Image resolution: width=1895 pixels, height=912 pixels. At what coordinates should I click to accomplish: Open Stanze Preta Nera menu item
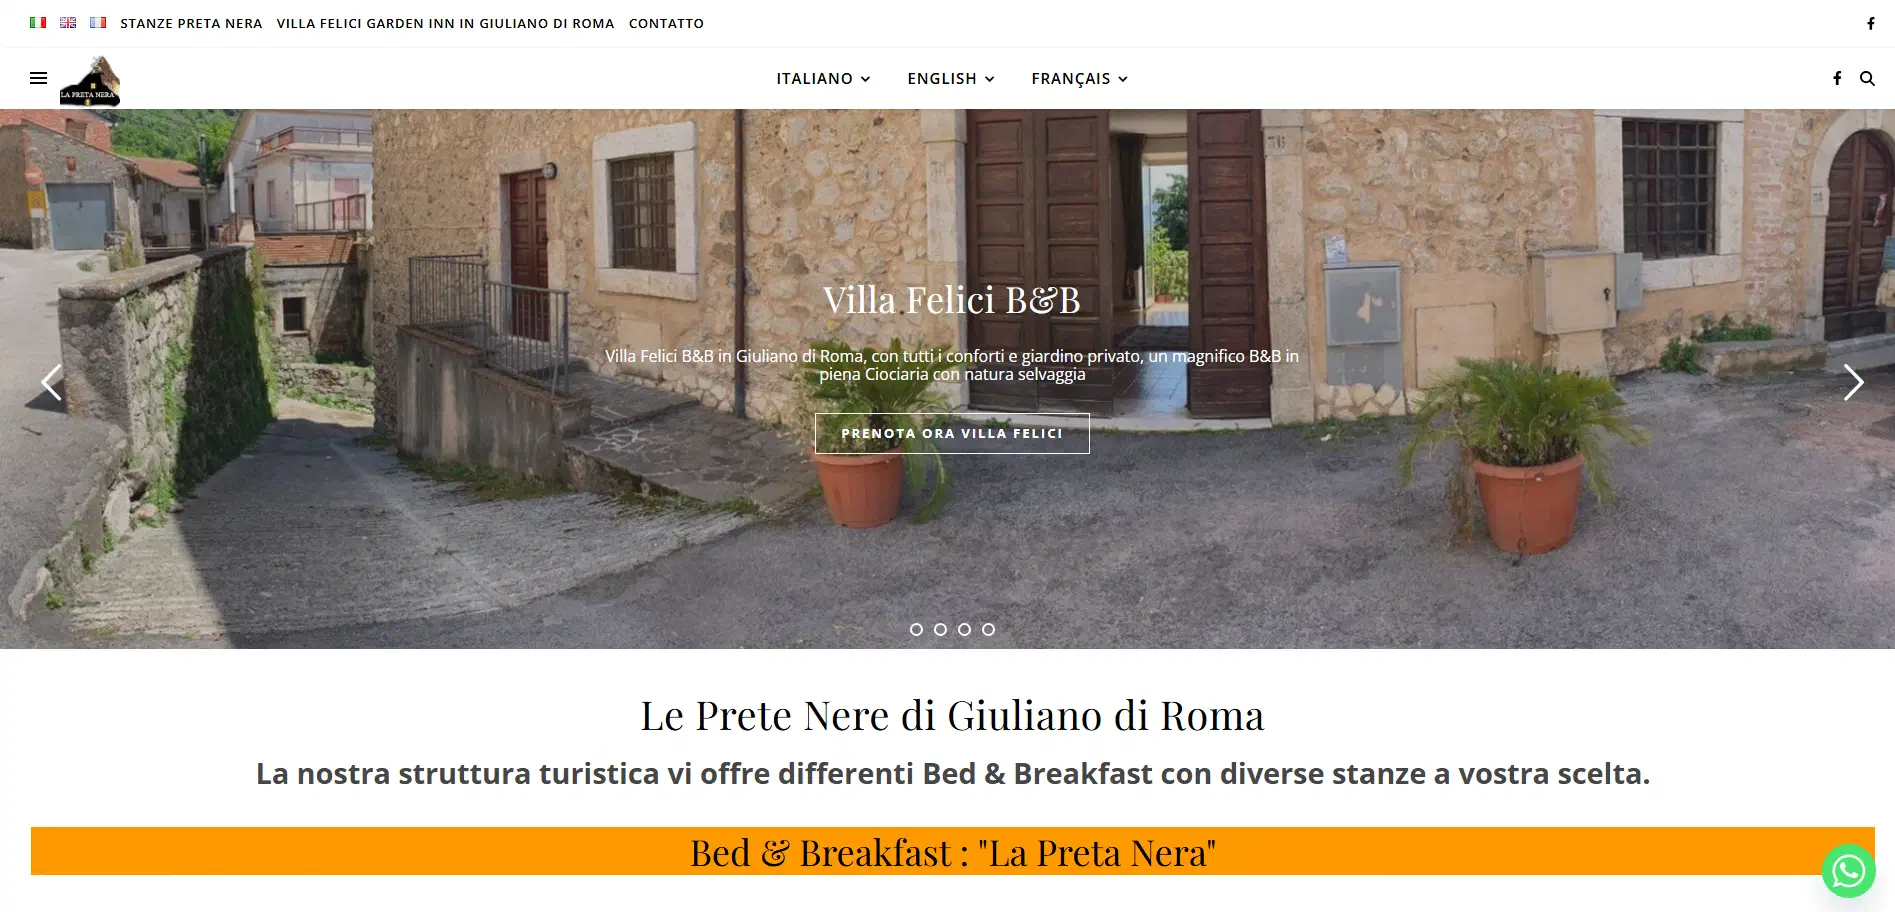191,23
